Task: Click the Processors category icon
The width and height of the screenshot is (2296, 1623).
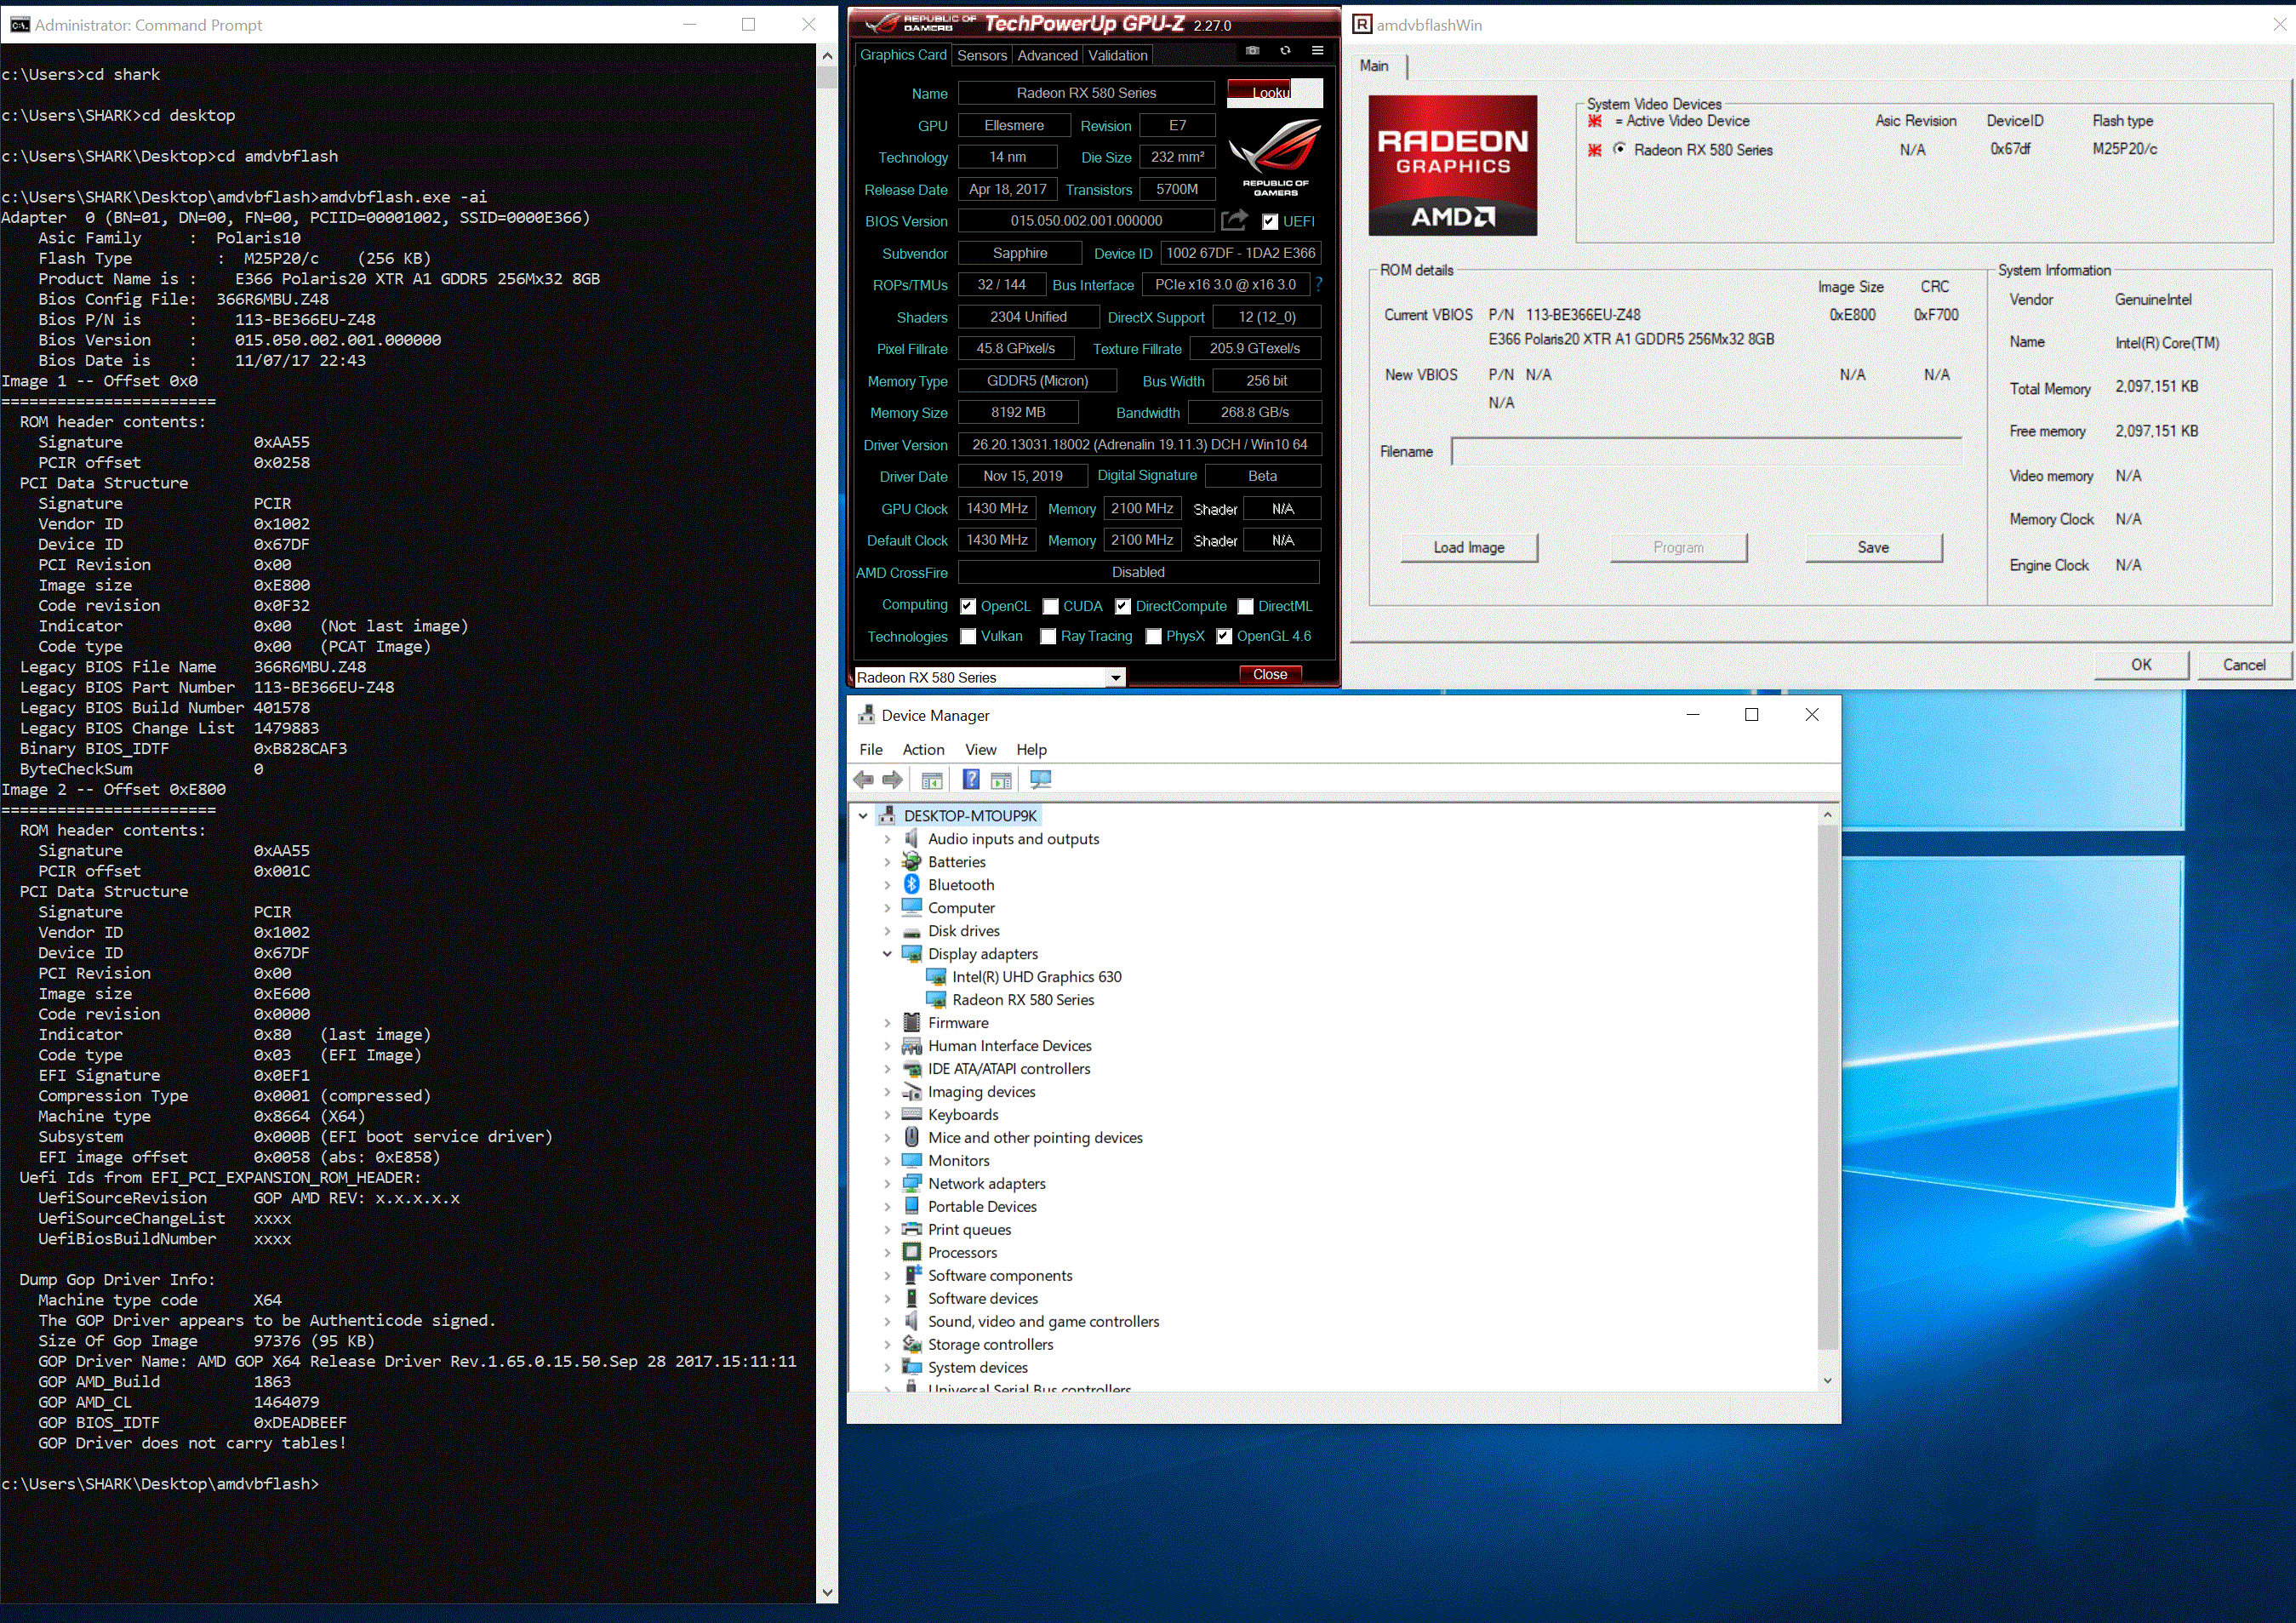Action: (911, 1253)
